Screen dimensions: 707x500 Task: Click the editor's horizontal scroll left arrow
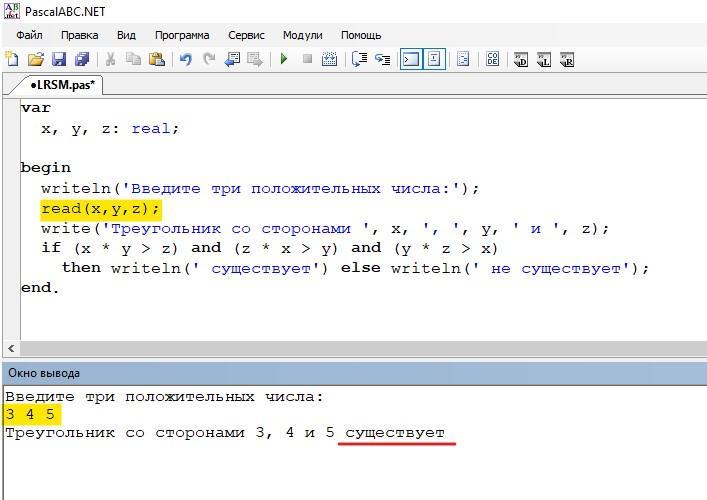tap(11, 348)
